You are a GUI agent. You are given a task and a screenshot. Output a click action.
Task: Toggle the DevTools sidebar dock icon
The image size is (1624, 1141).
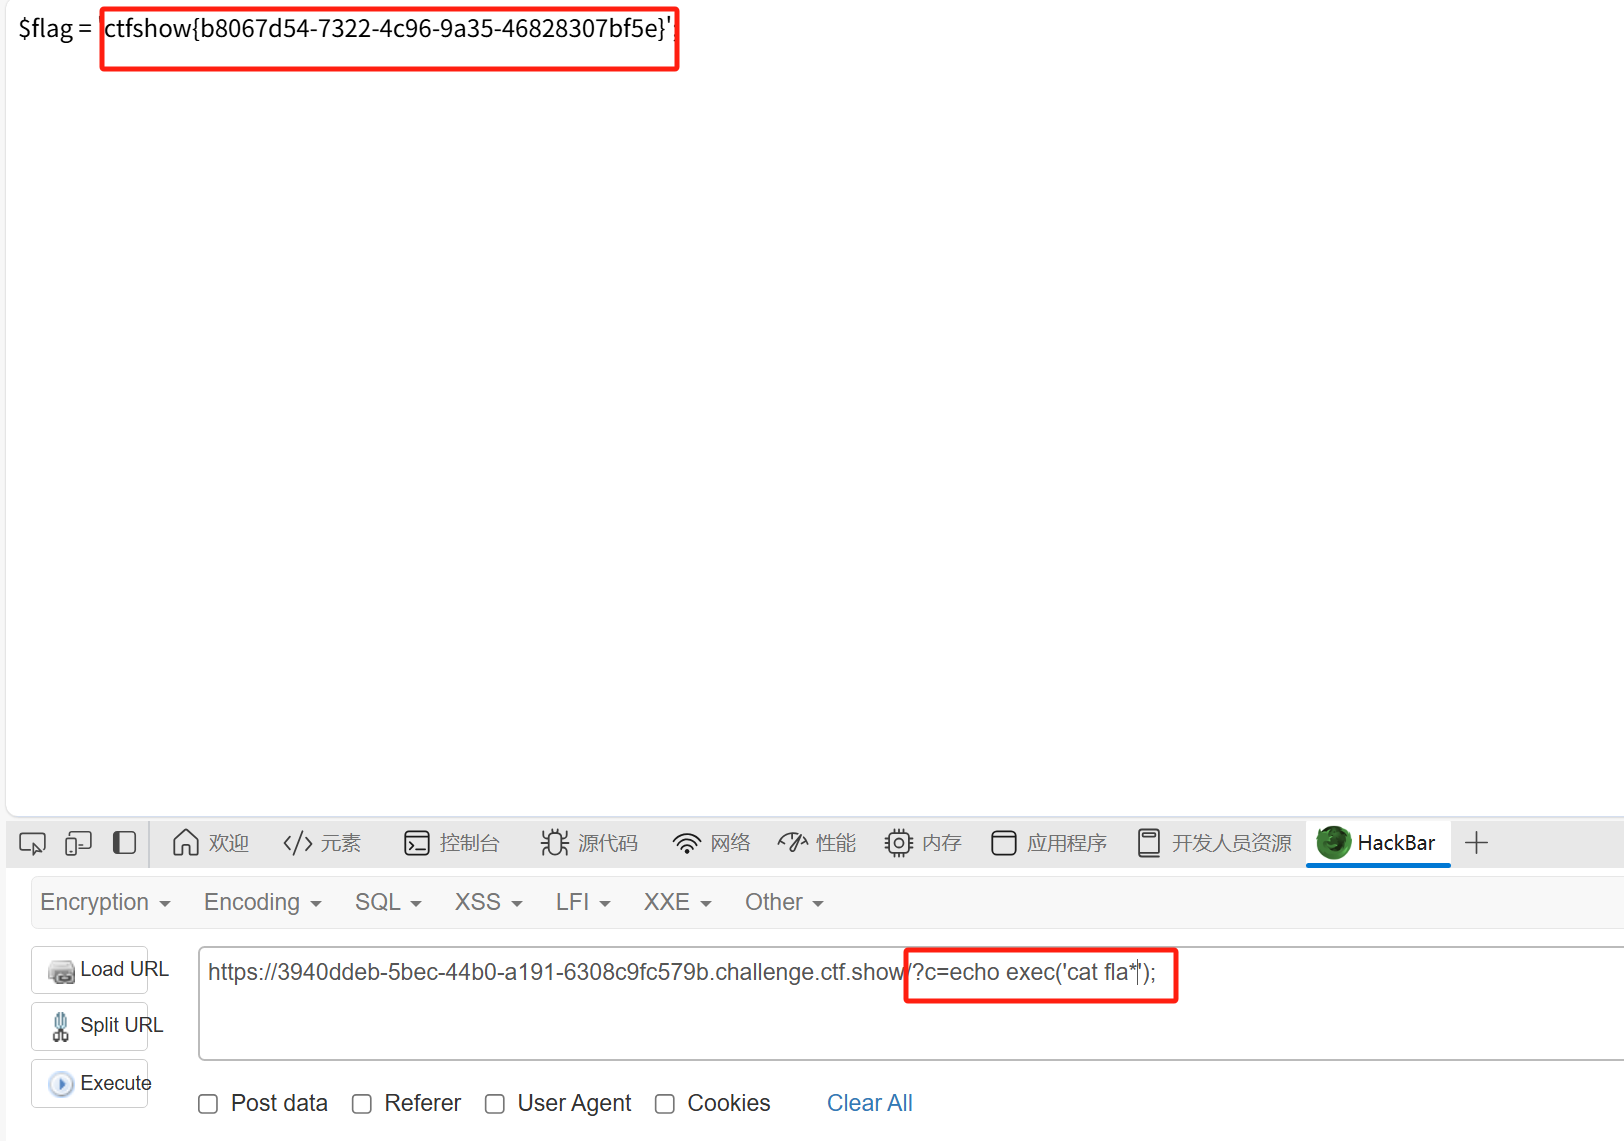tap(124, 843)
